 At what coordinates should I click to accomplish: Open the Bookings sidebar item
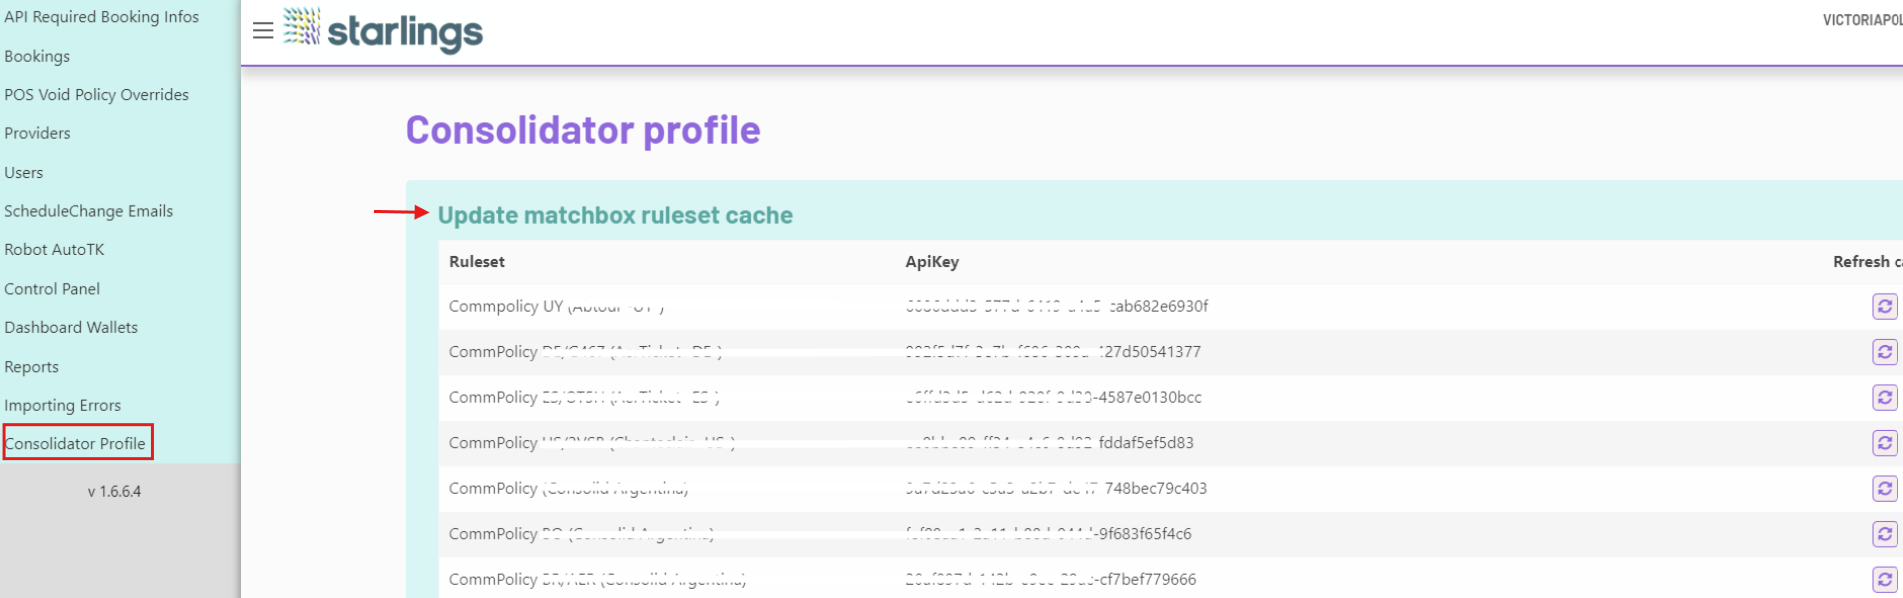coord(37,56)
